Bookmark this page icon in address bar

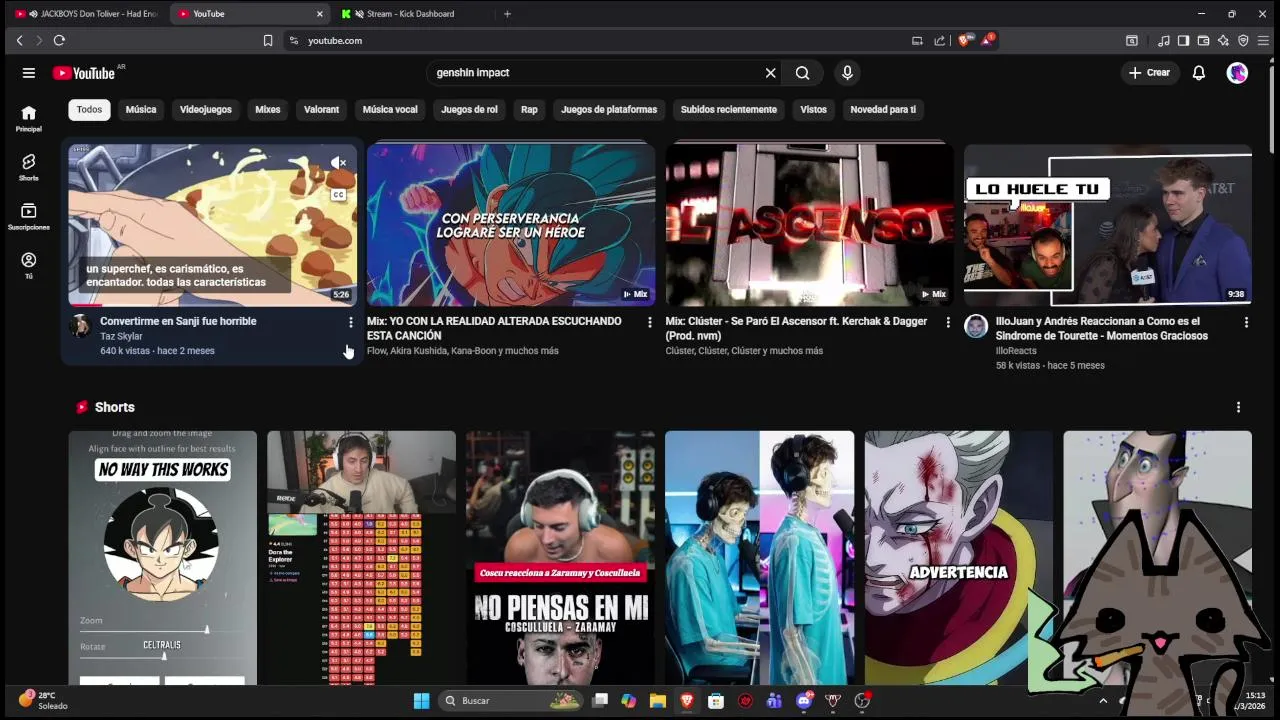[267, 40]
